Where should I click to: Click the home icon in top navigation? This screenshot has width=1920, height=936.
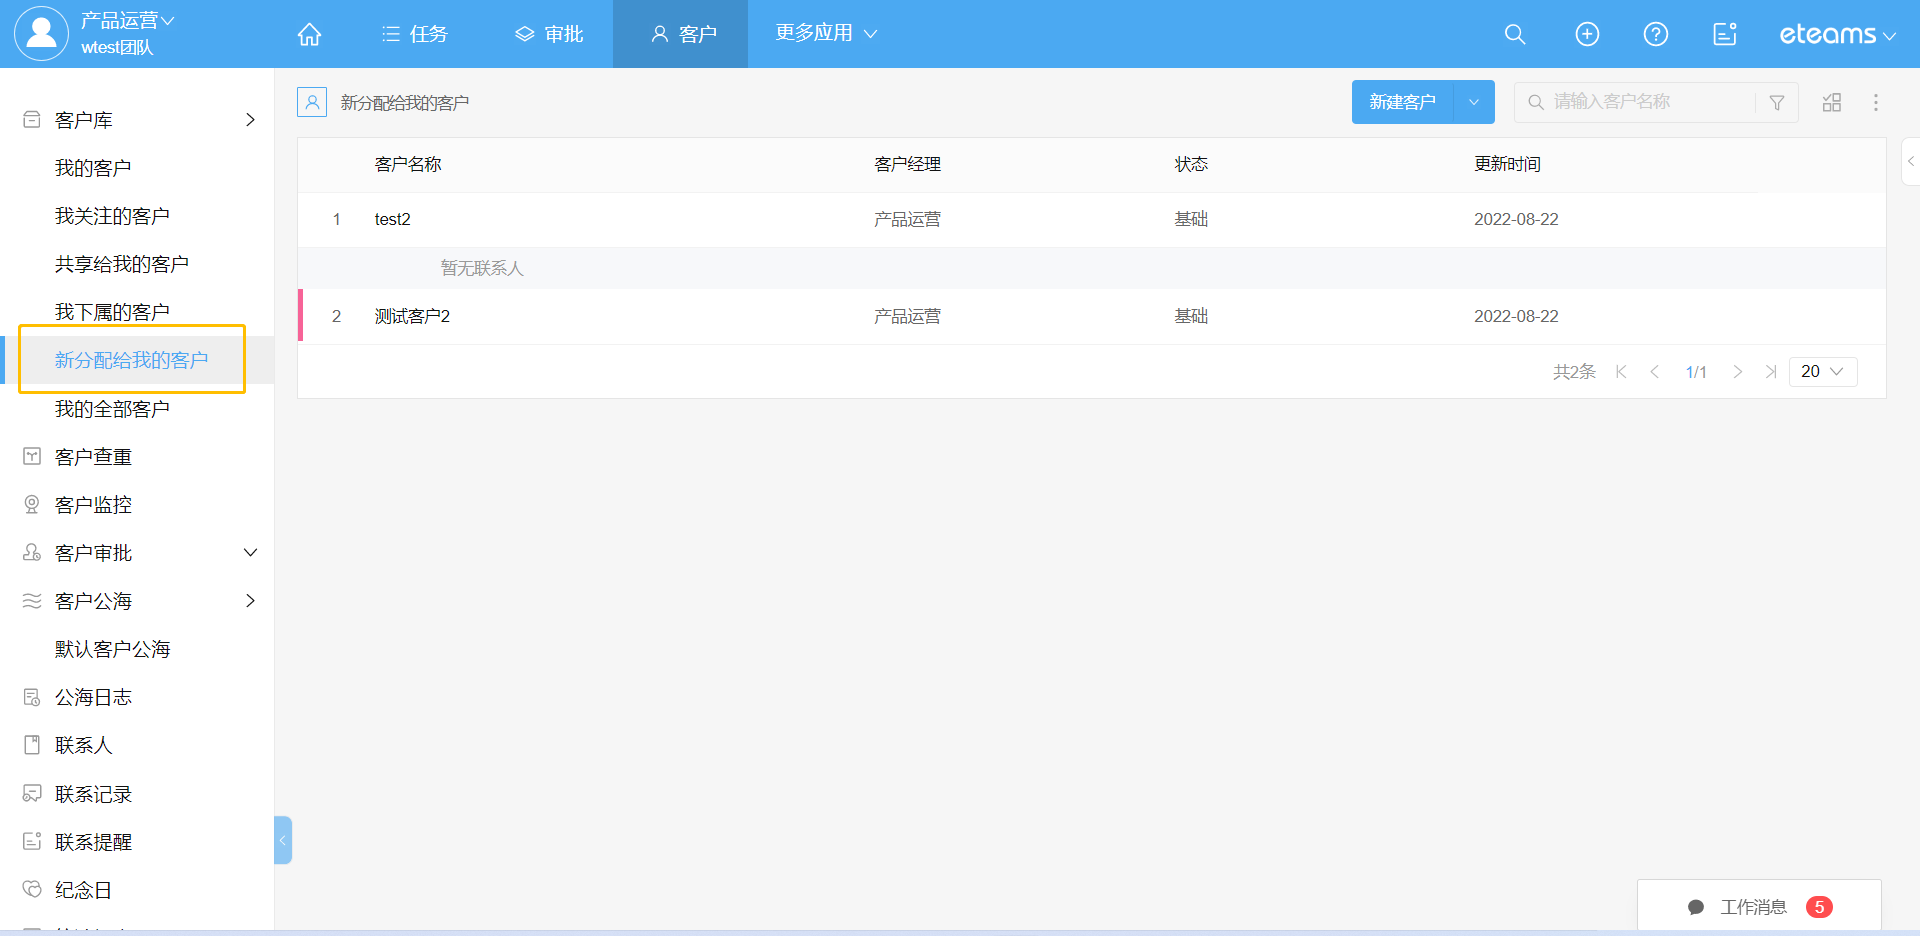pyautogui.click(x=309, y=34)
